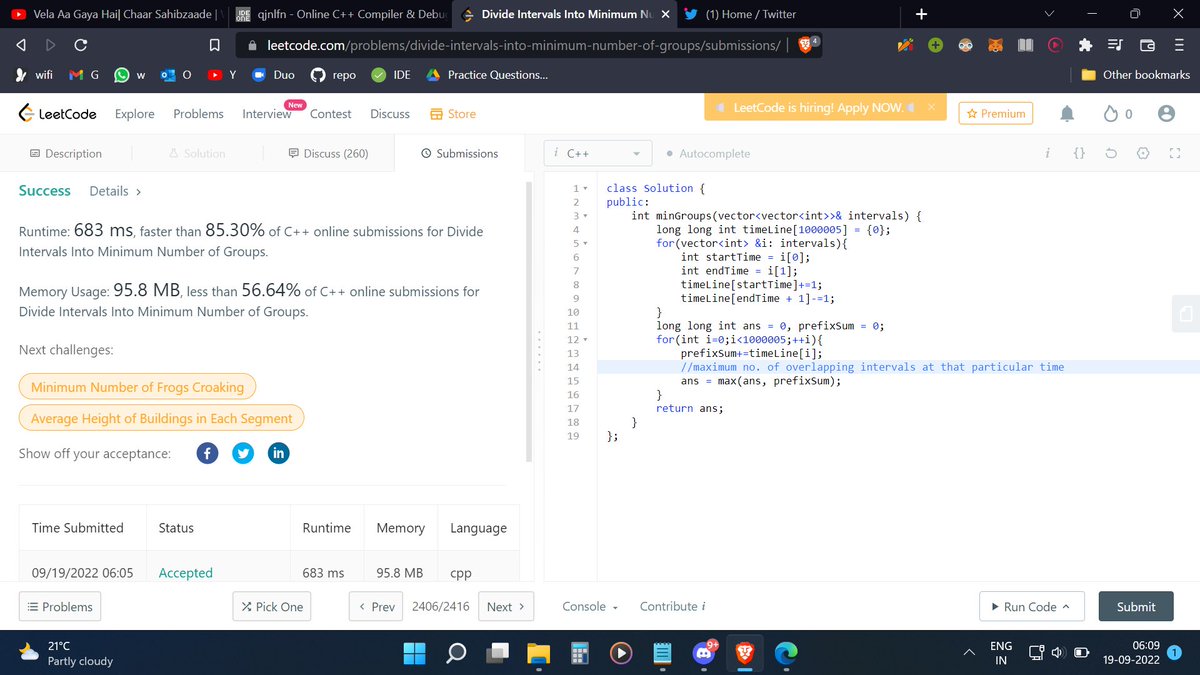Reload the page
The image size is (1200, 675).
click(81, 45)
